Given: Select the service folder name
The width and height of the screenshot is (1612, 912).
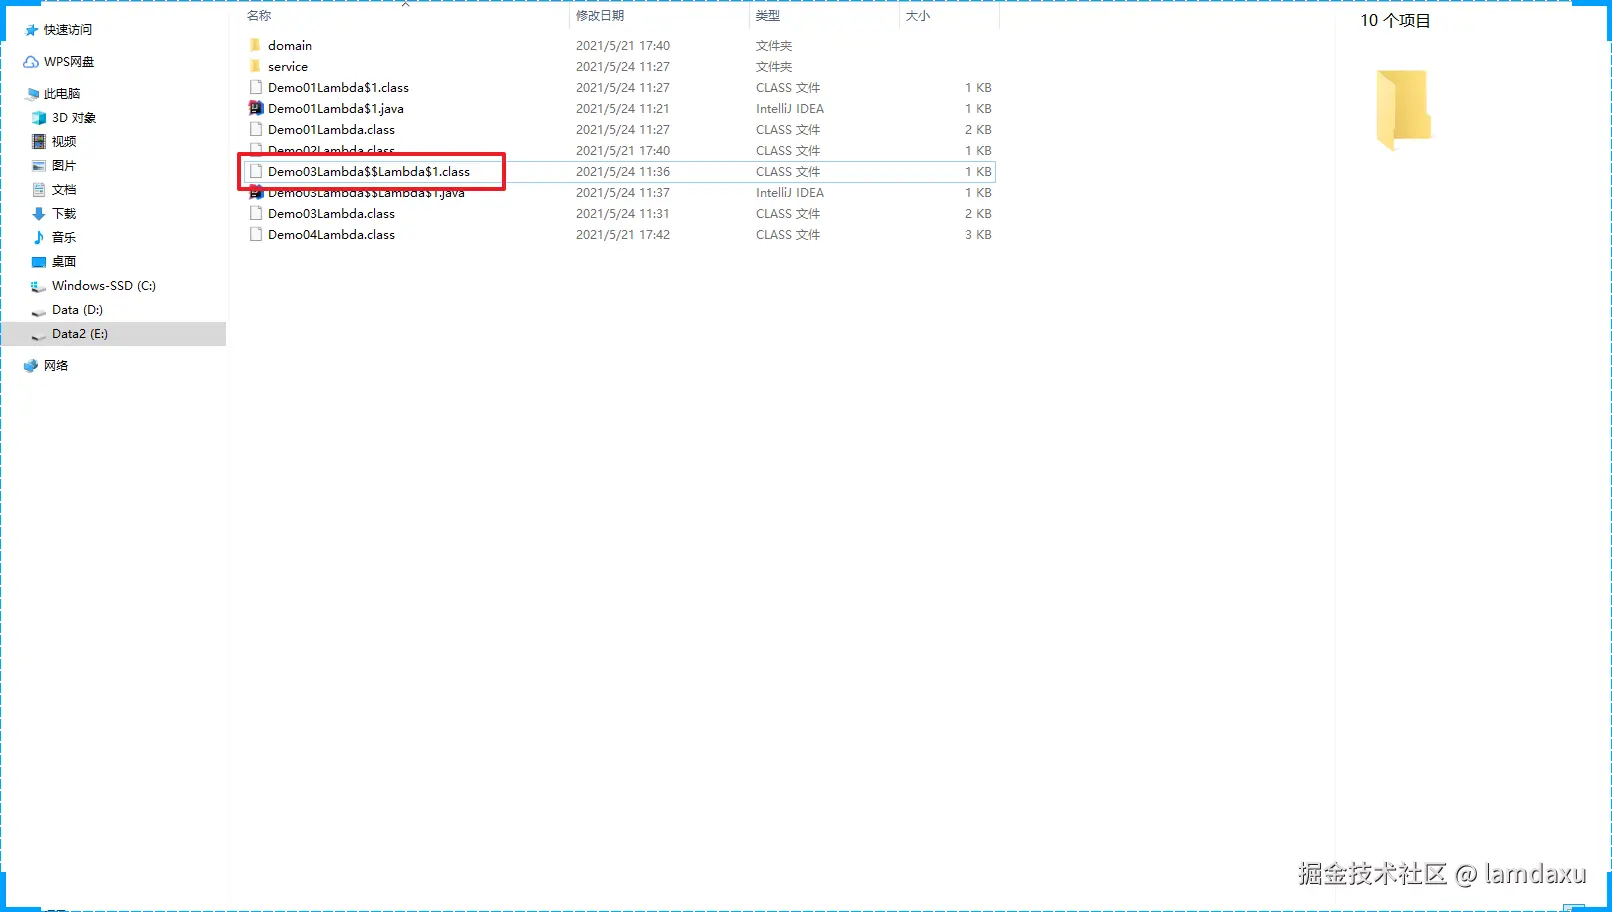Looking at the screenshot, I should tap(288, 67).
